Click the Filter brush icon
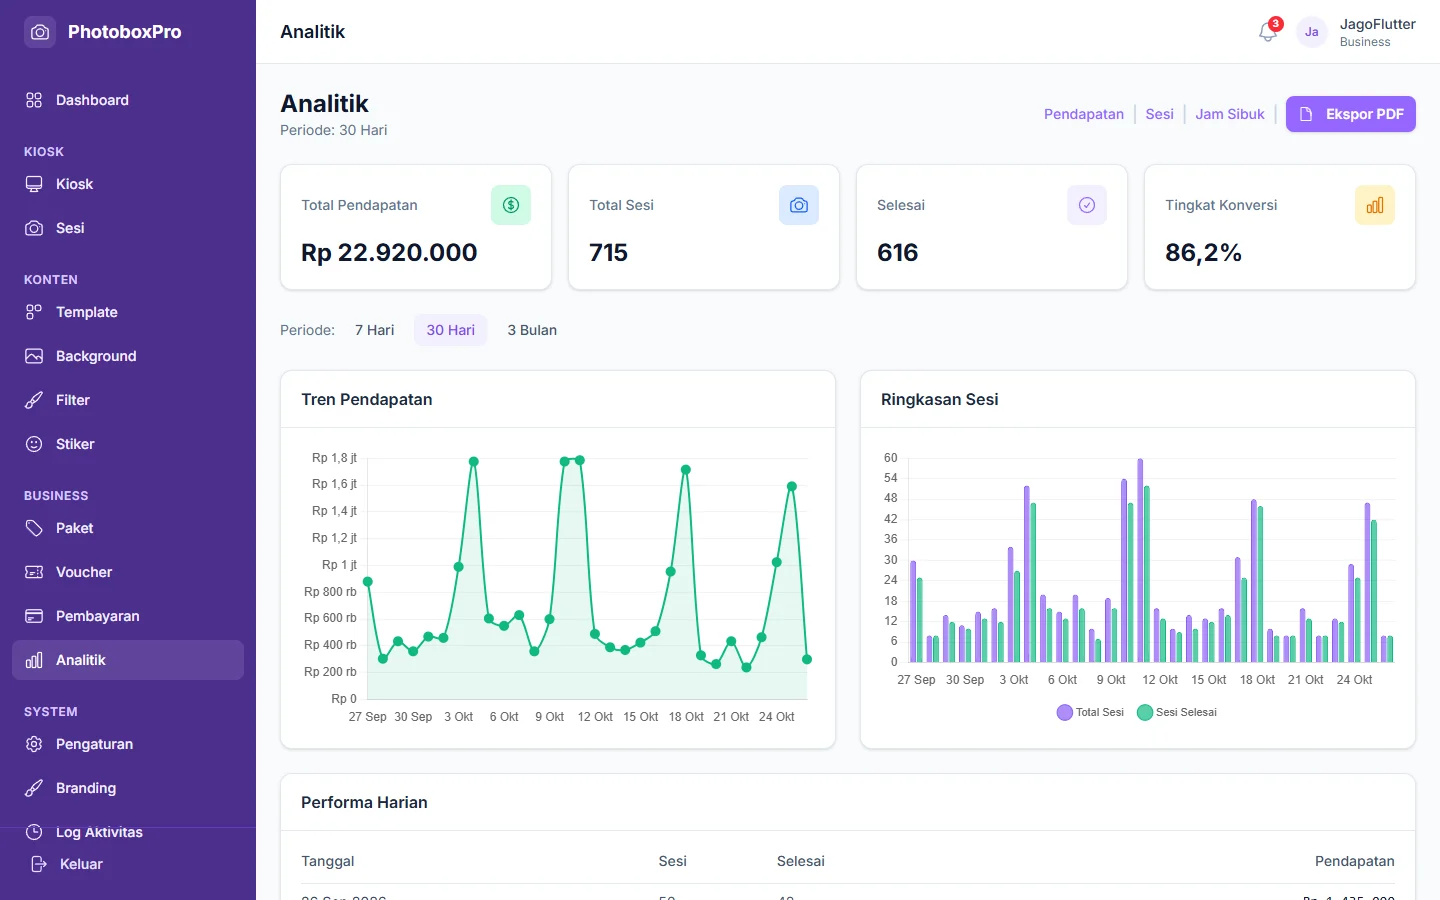This screenshot has width=1440, height=900. (x=34, y=400)
